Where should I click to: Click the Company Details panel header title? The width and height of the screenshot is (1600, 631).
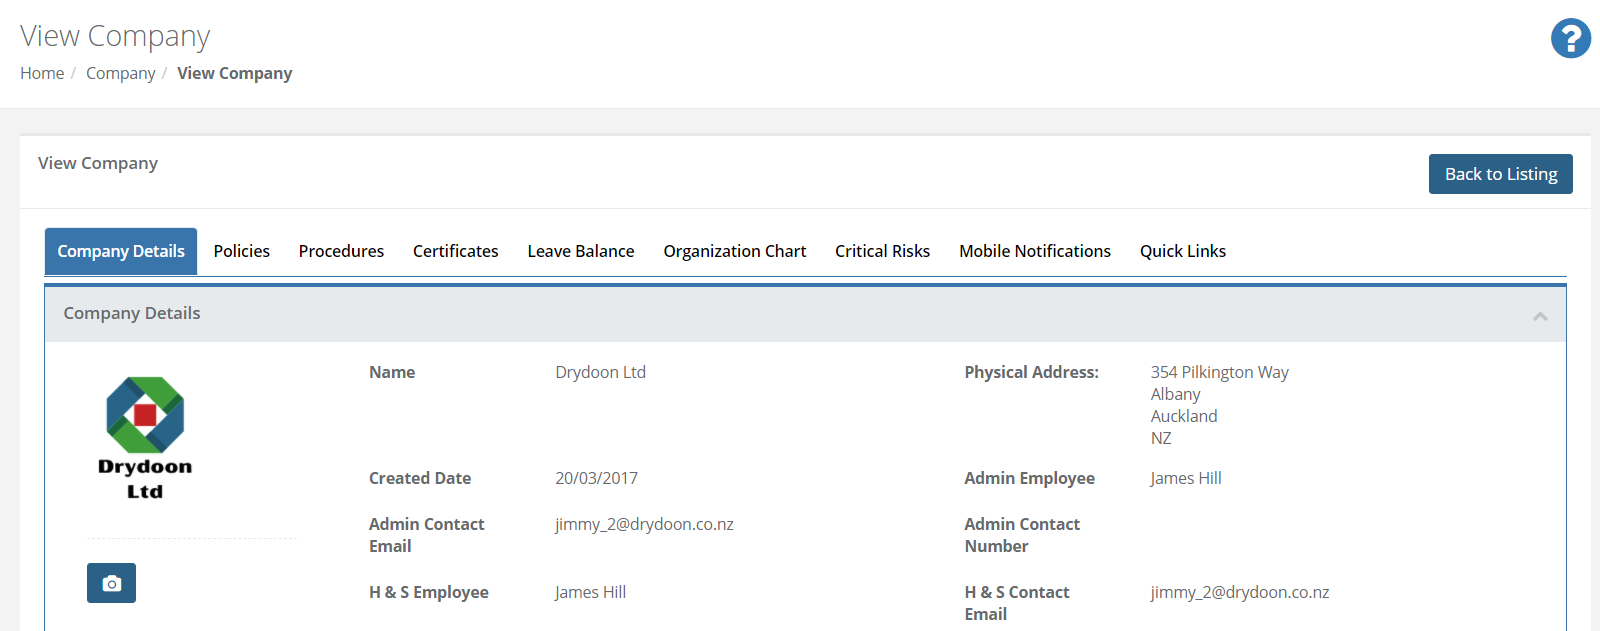[x=132, y=313]
